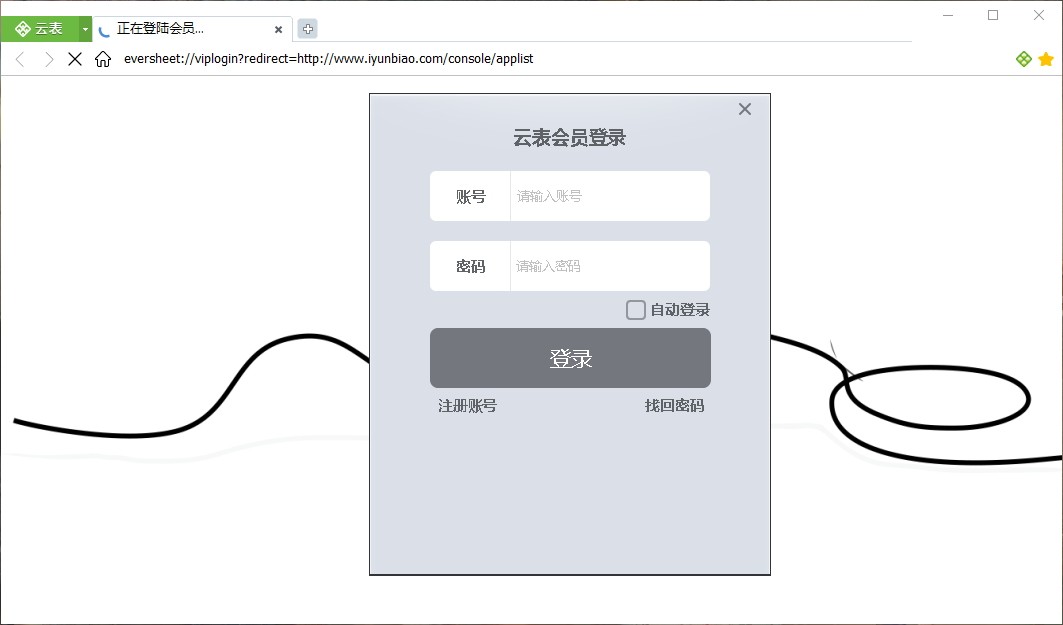Image resolution: width=1063 pixels, height=625 pixels.
Task: Click the green diamond icon near bookmark star
Action: point(1024,59)
